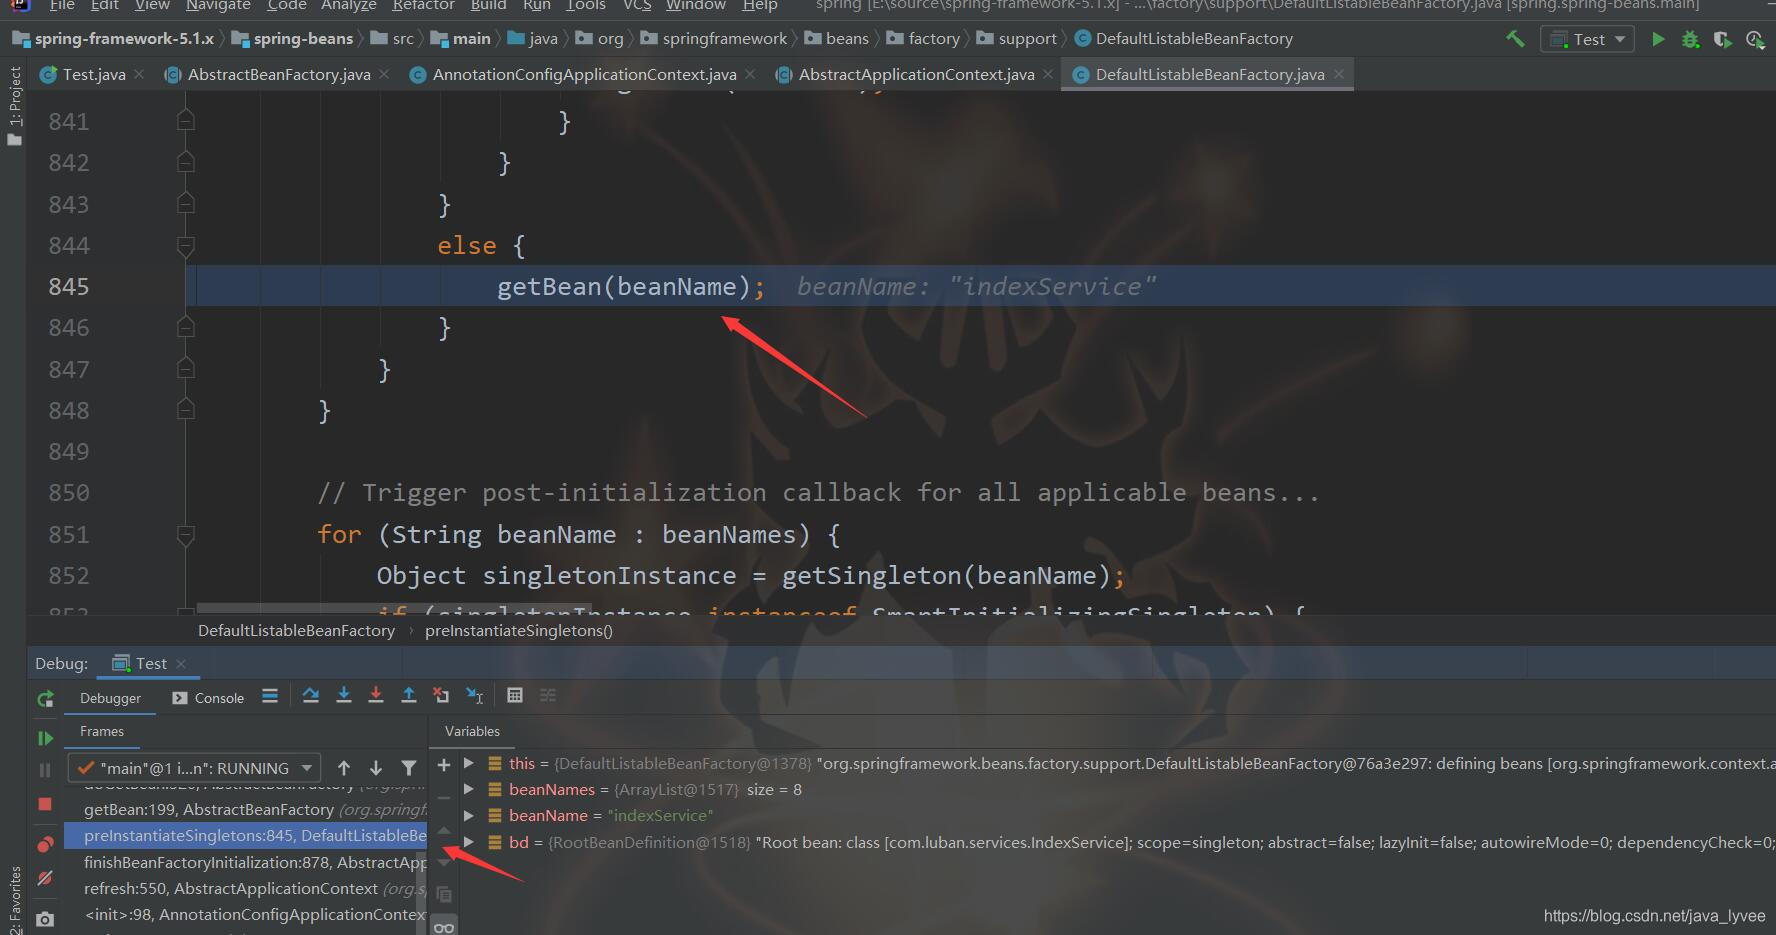This screenshot has width=1776, height=935.
Task: Click preInstantiateSingletons() in editor breadcrumb
Action: [x=518, y=631]
